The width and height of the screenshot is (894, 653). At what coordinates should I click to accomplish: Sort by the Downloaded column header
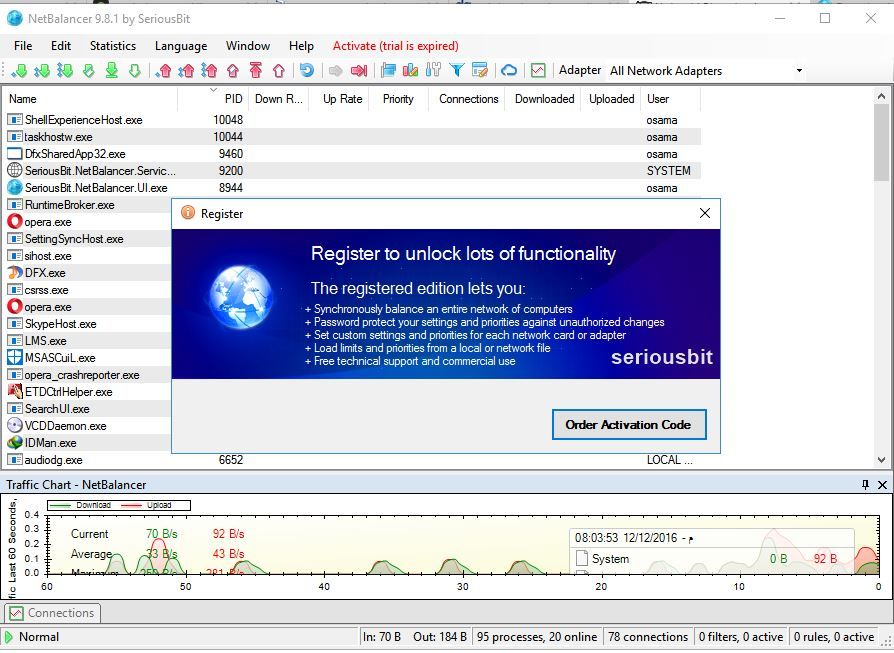(543, 99)
